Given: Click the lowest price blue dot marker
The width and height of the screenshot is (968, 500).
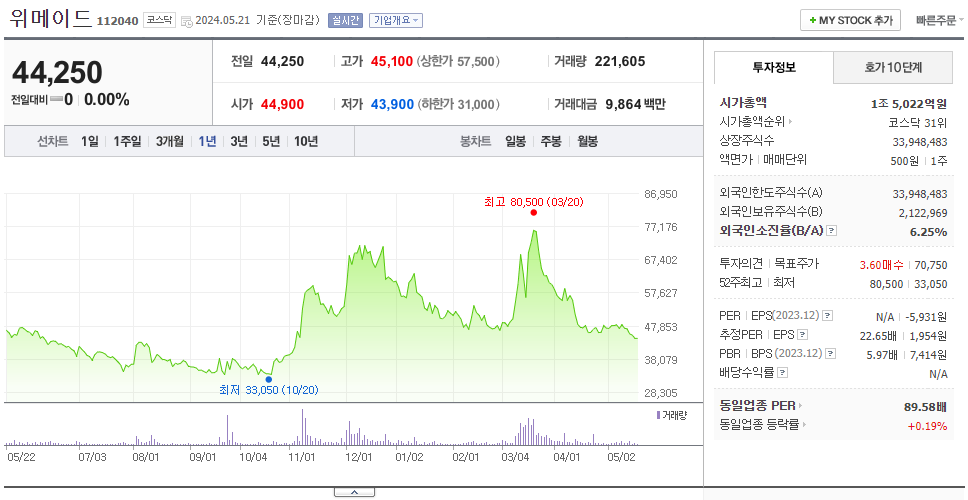Looking at the screenshot, I should click(x=268, y=379).
